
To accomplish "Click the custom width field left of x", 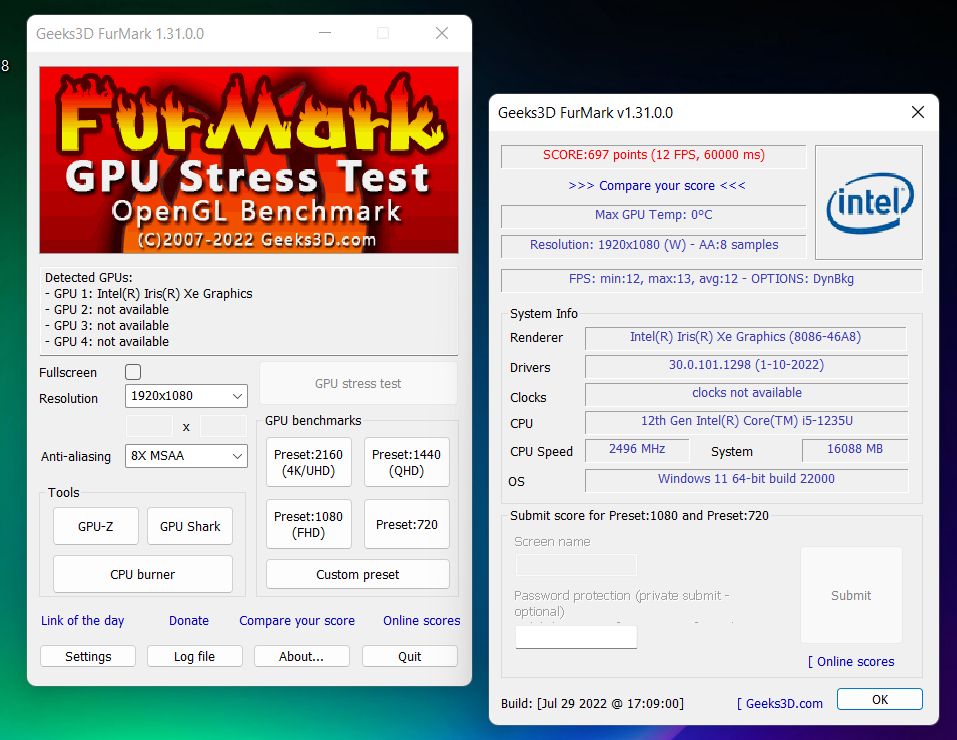I will 149,426.
